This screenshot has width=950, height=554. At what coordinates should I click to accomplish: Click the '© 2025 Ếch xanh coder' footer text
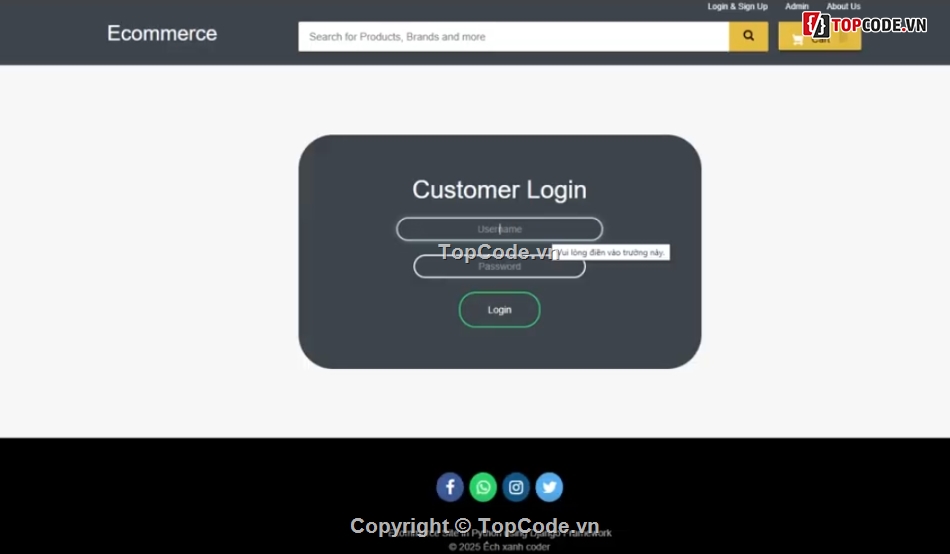499,547
